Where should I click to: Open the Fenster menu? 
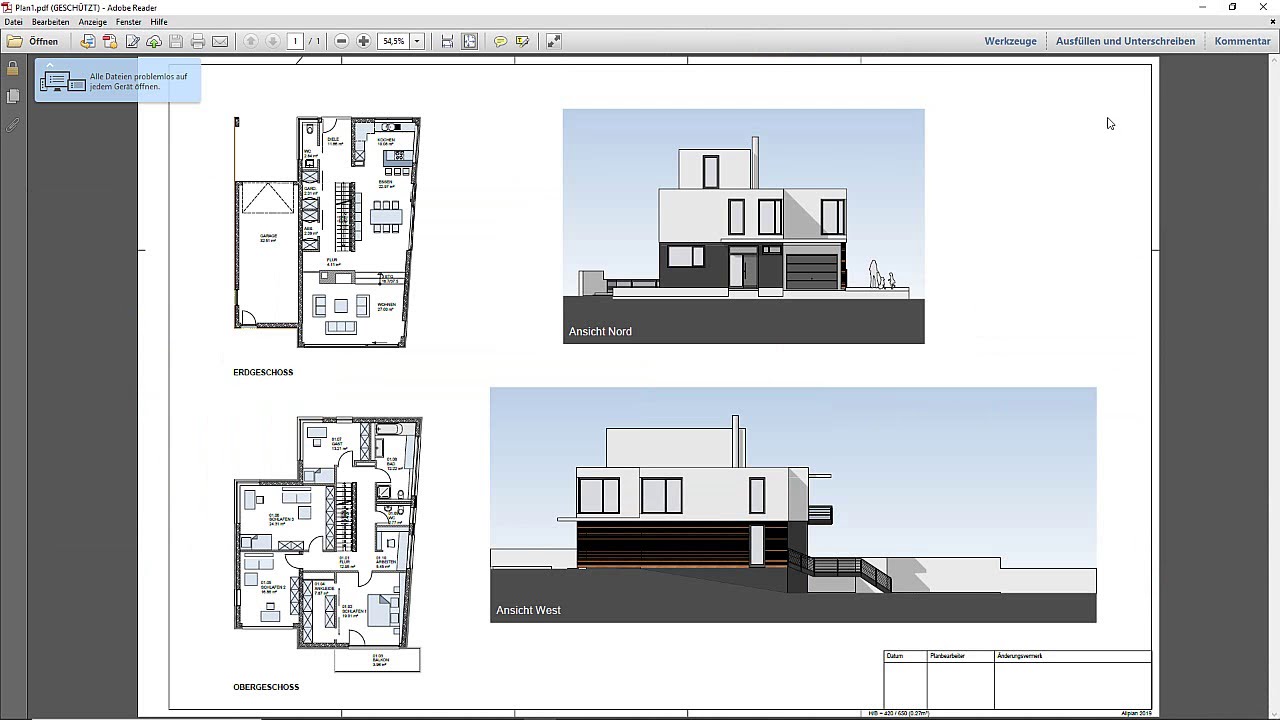pos(129,21)
